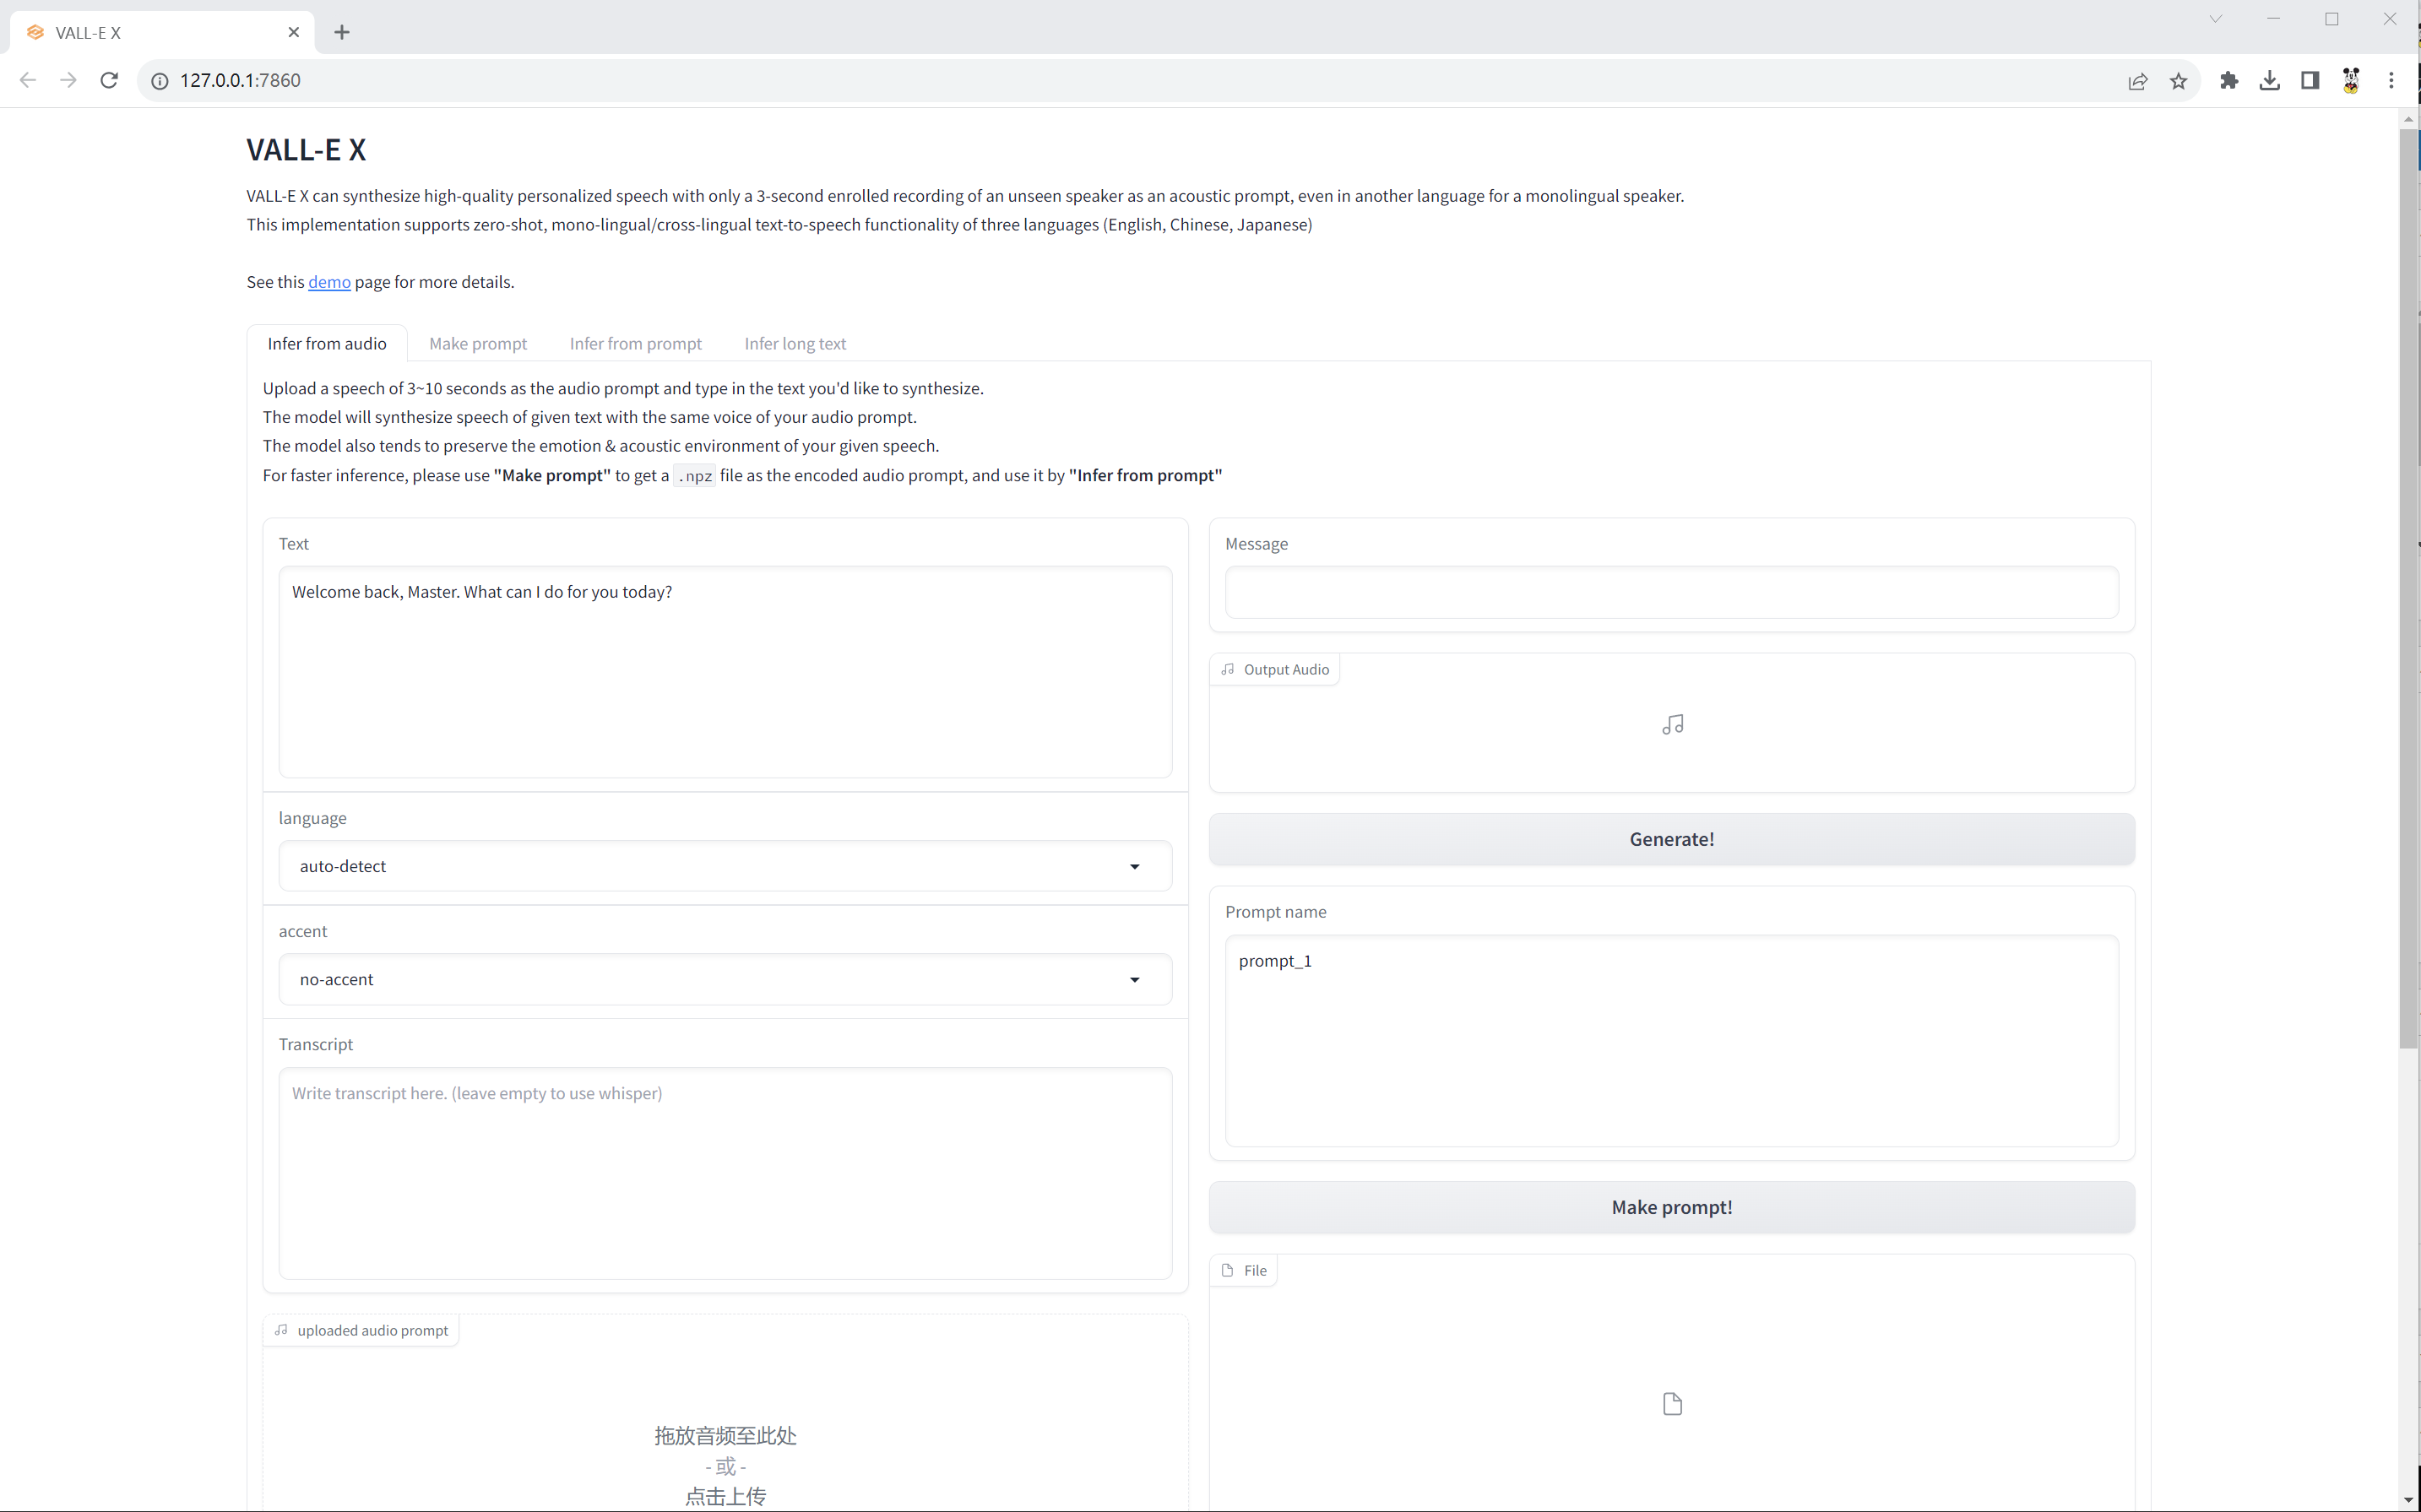2421x1512 pixels.
Task: Expand the accent no-accent dropdown
Action: pyautogui.click(x=725, y=979)
